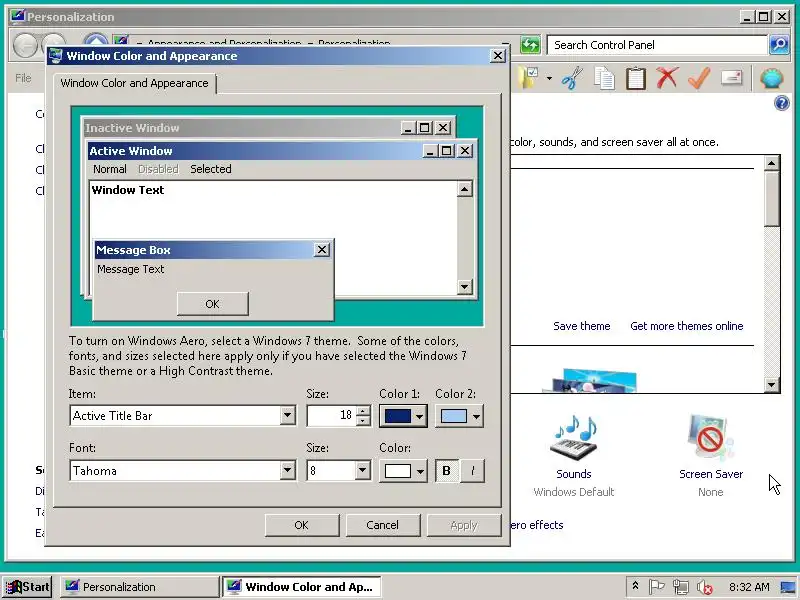Click the Show desktop icon at taskbar end
Image resolution: width=800 pixels, height=600 pixels.
point(788,587)
